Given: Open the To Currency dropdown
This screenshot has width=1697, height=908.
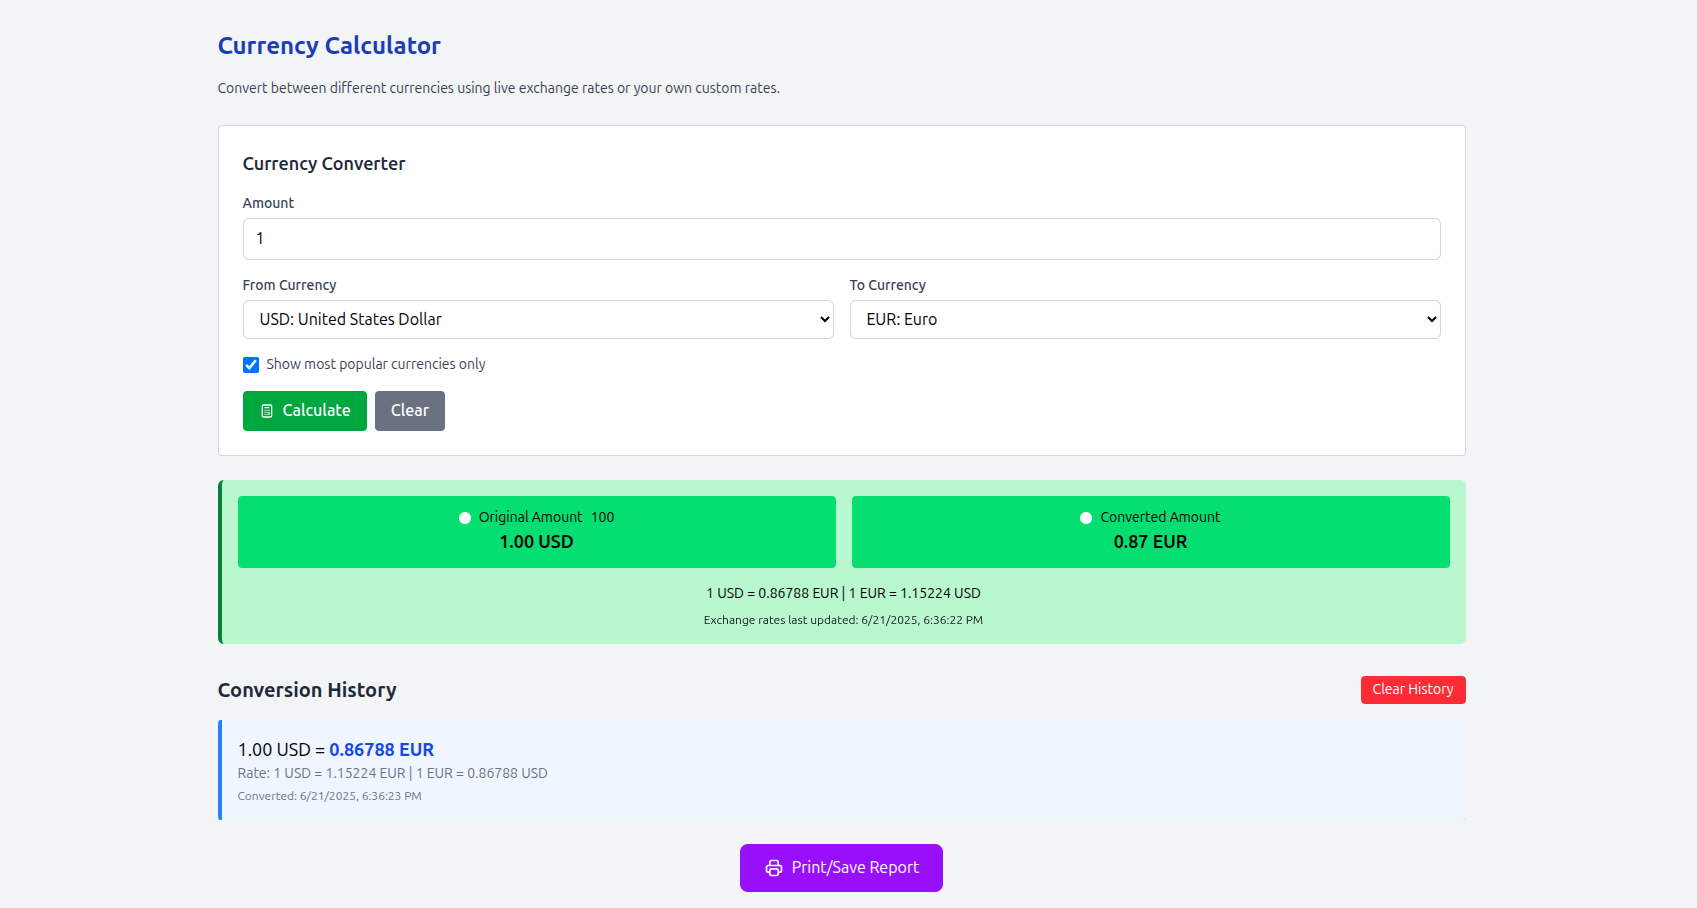Looking at the screenshot, I should 1145,319.
